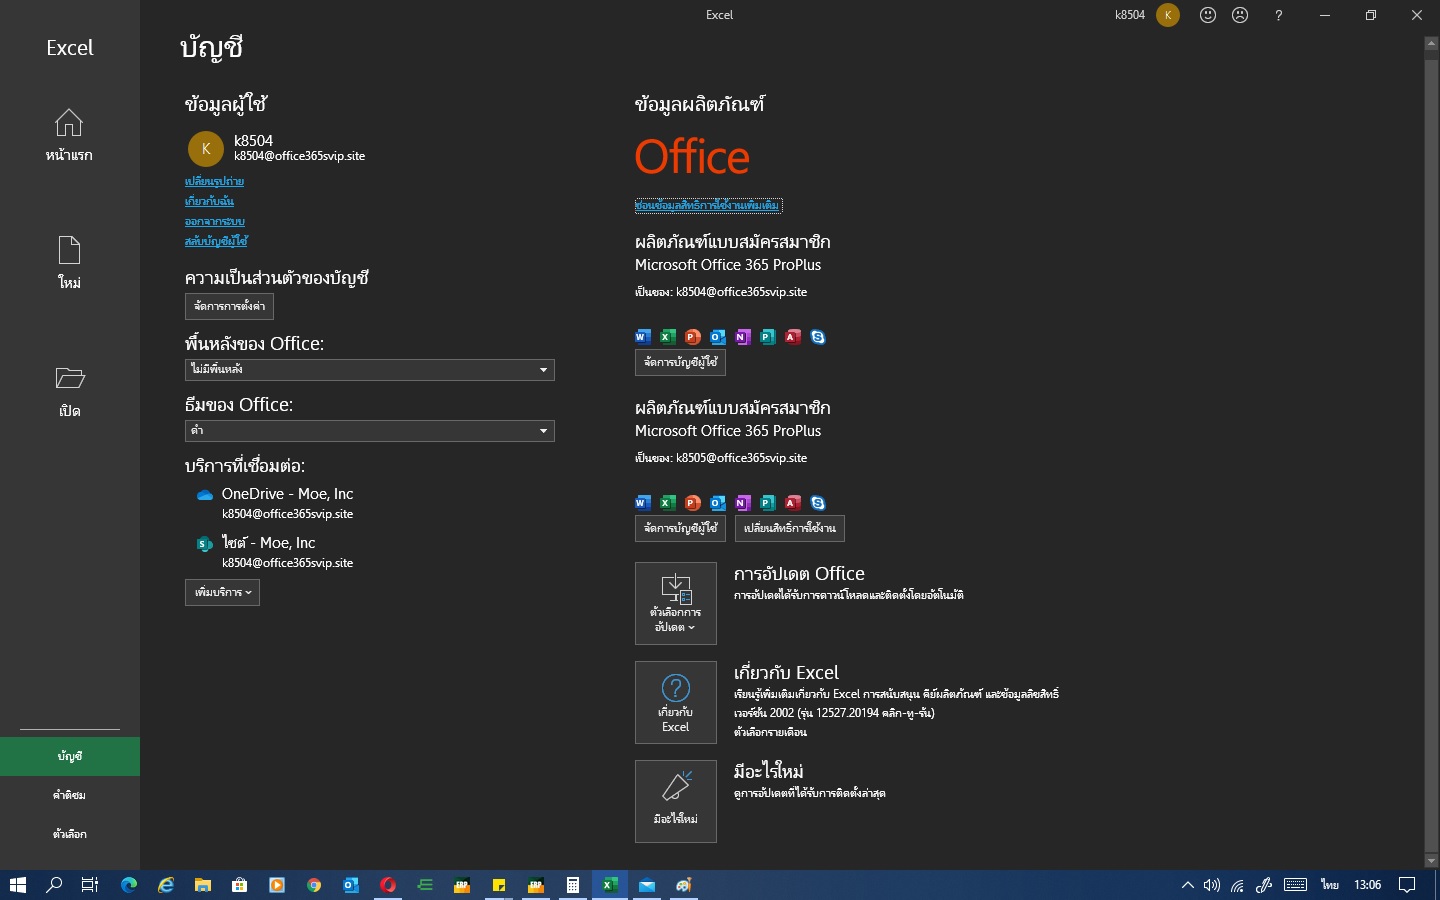The image size is (1440, 900).
Task: Open the New (ใหม่) workbook page
Action: 69,263
